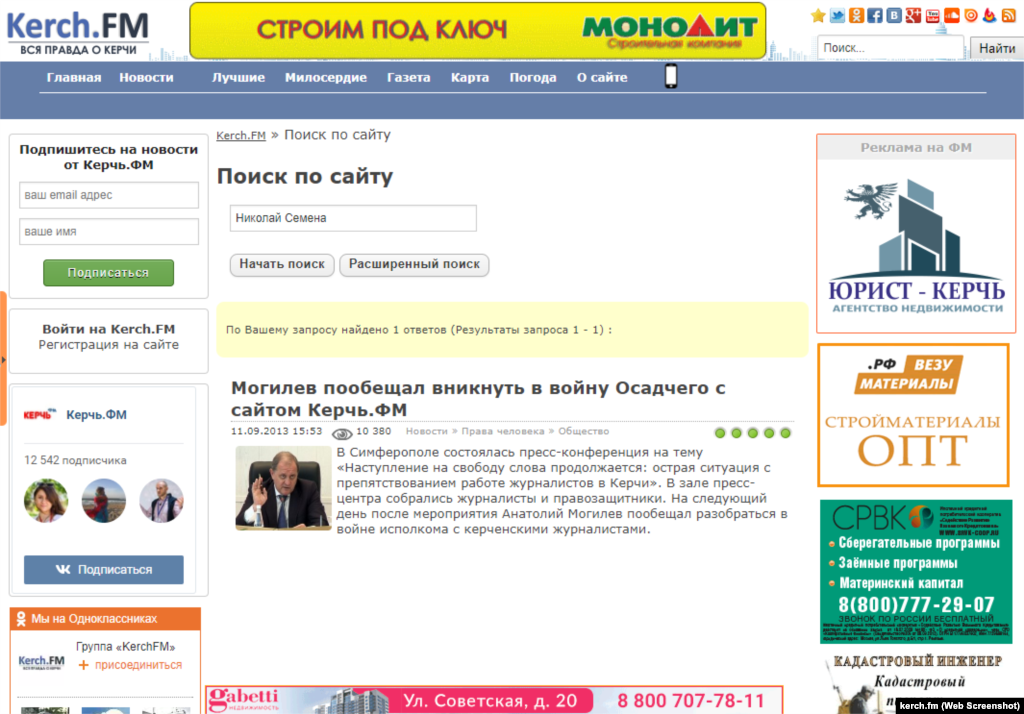
Task: Focus the ваш email адрес field
Action: point(109,195)
